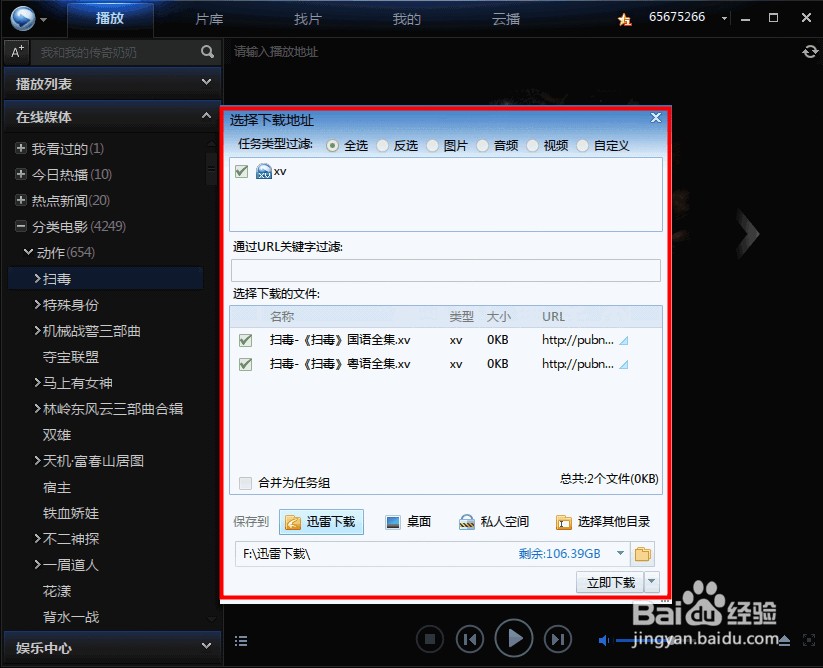The height and width of the screenshot is (668, 823).
Task: Collapse 分类电影 tree node
Action: (x=20, y=226)
